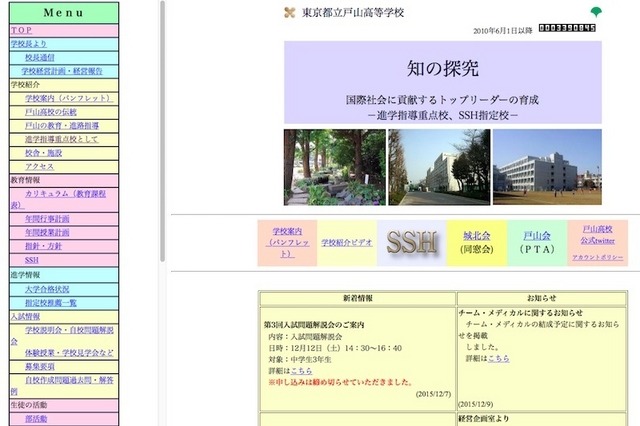Click 第3回入試問題解説会のご案内 heading
Image resolution: width=640 pixels, height=426 pixels.
pyautogui.click(x=314, y=325)
